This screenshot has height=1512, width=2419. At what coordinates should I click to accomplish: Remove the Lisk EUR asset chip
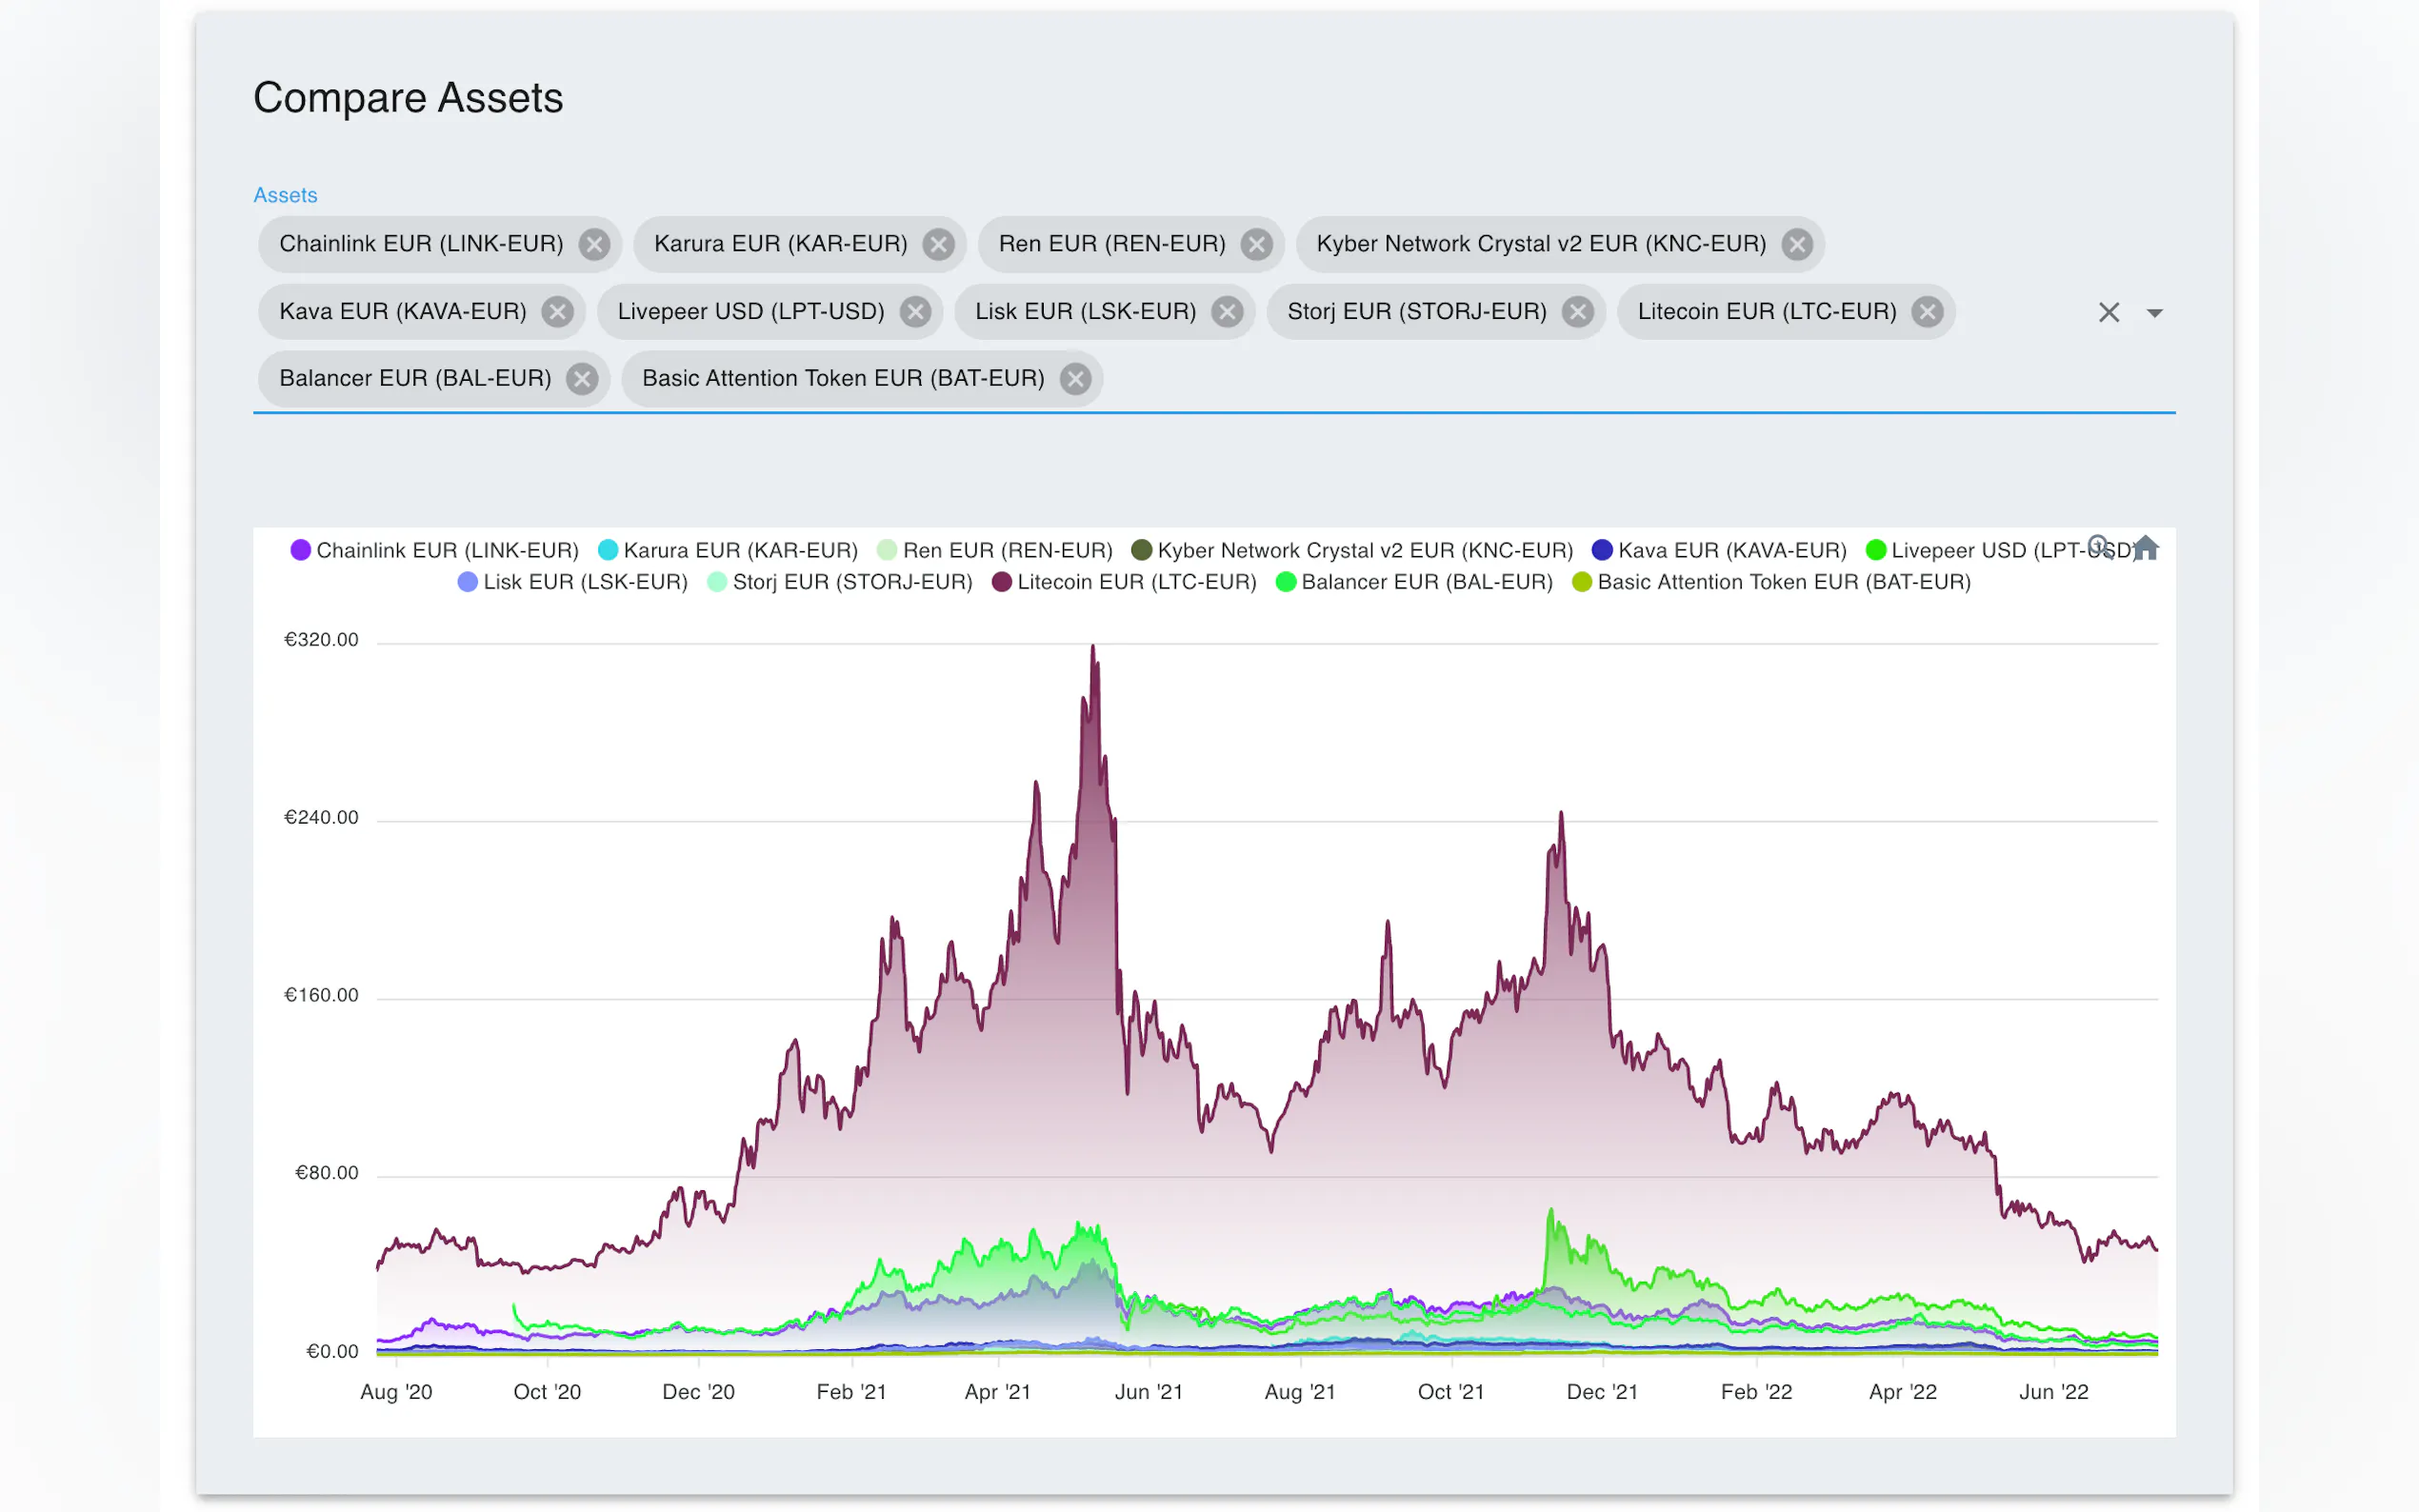1227,312
